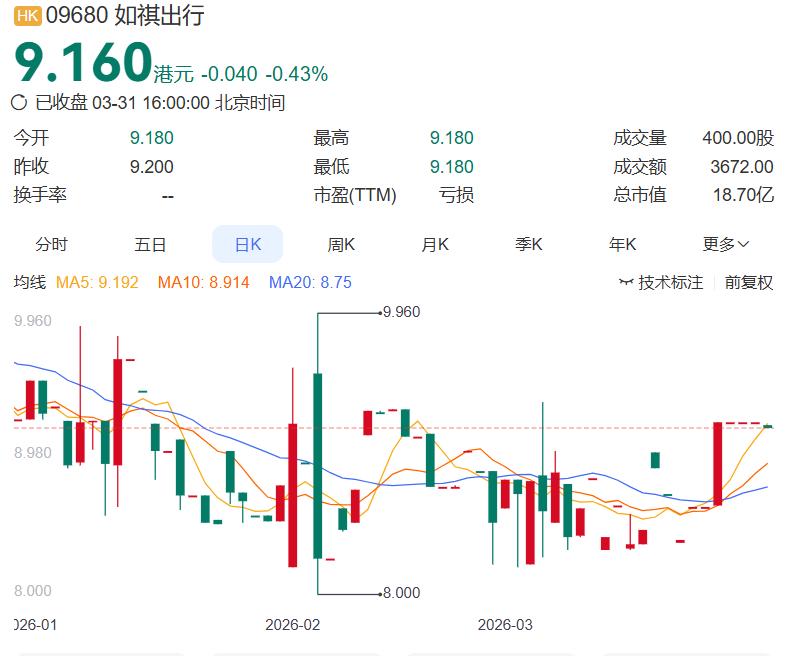
Task: Click the MA10: 8.914 indicator
Action: (204, 283)
